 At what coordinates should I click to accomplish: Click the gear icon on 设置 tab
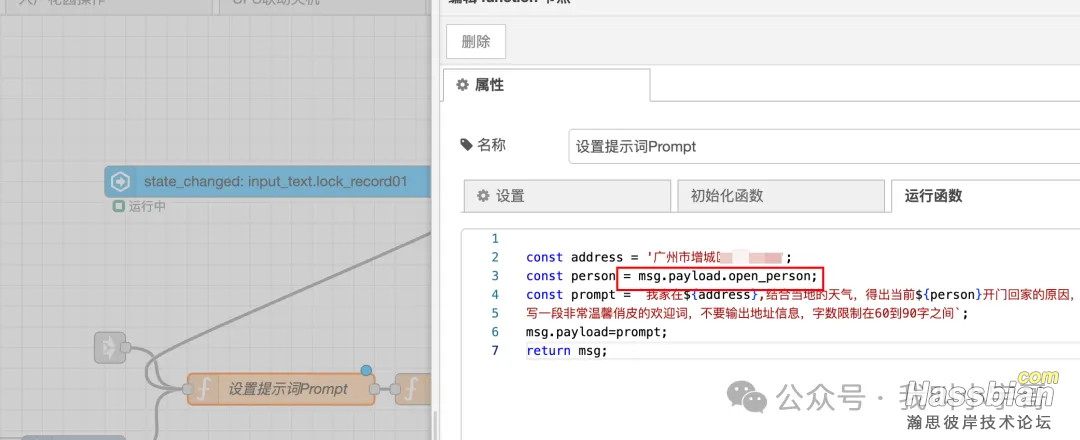[483, 196]
